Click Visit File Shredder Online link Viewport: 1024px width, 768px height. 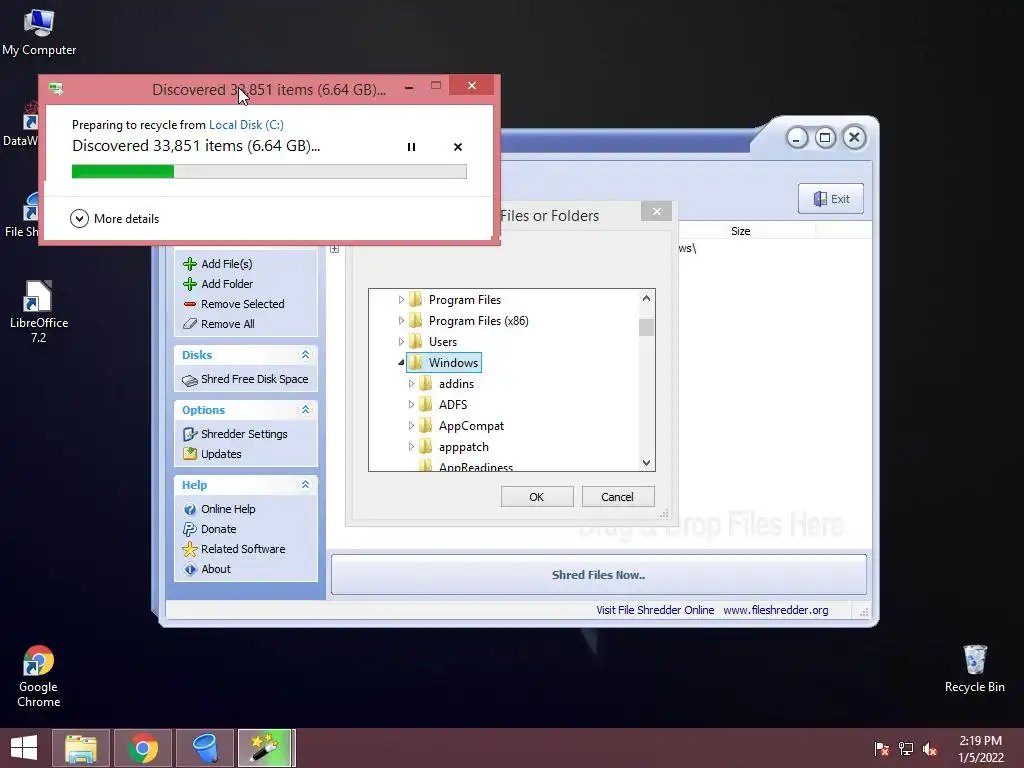tap(655, 610)
